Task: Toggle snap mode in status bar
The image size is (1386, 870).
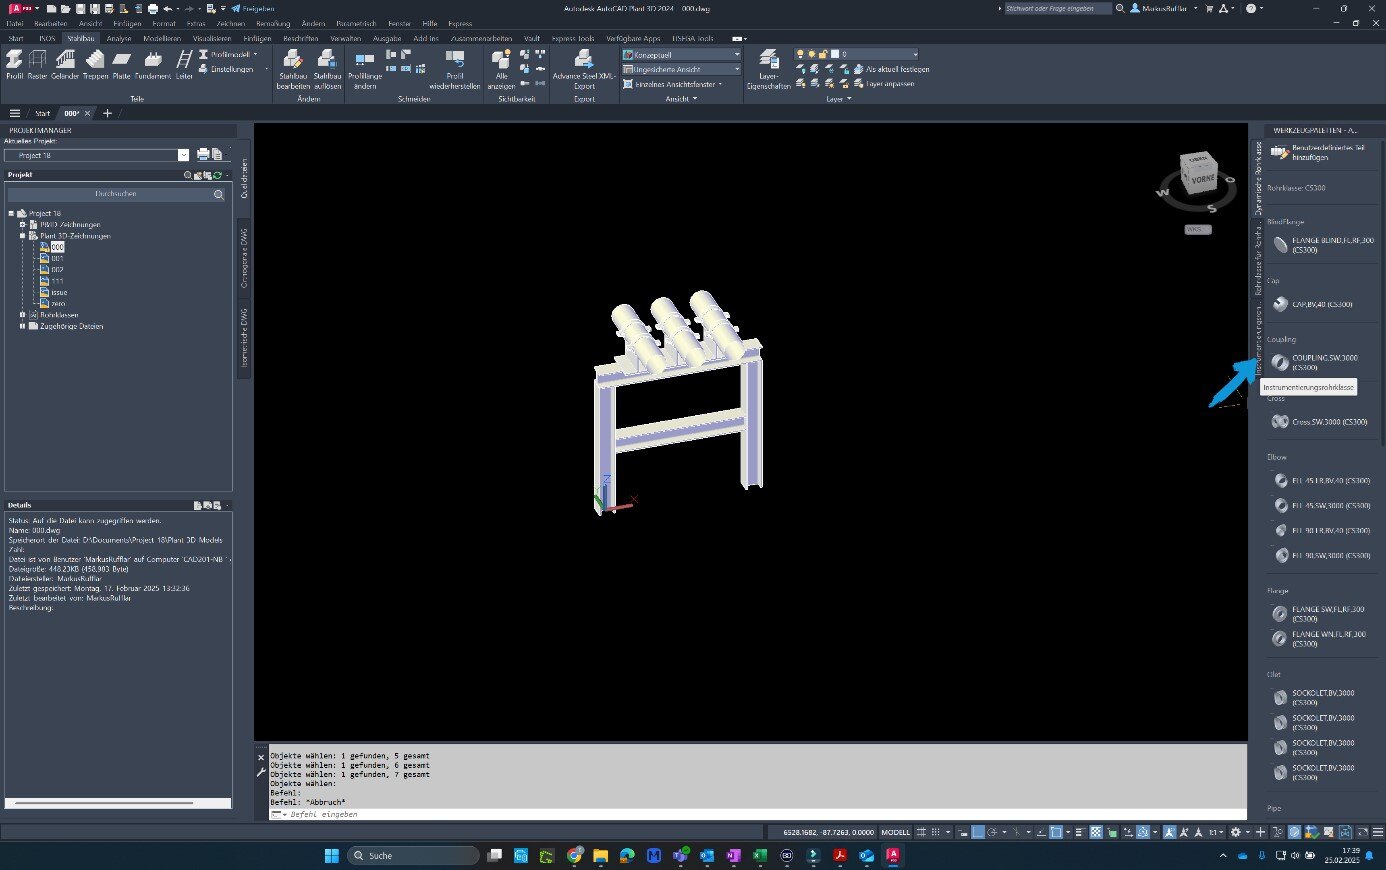Action: tap(936, 832)
